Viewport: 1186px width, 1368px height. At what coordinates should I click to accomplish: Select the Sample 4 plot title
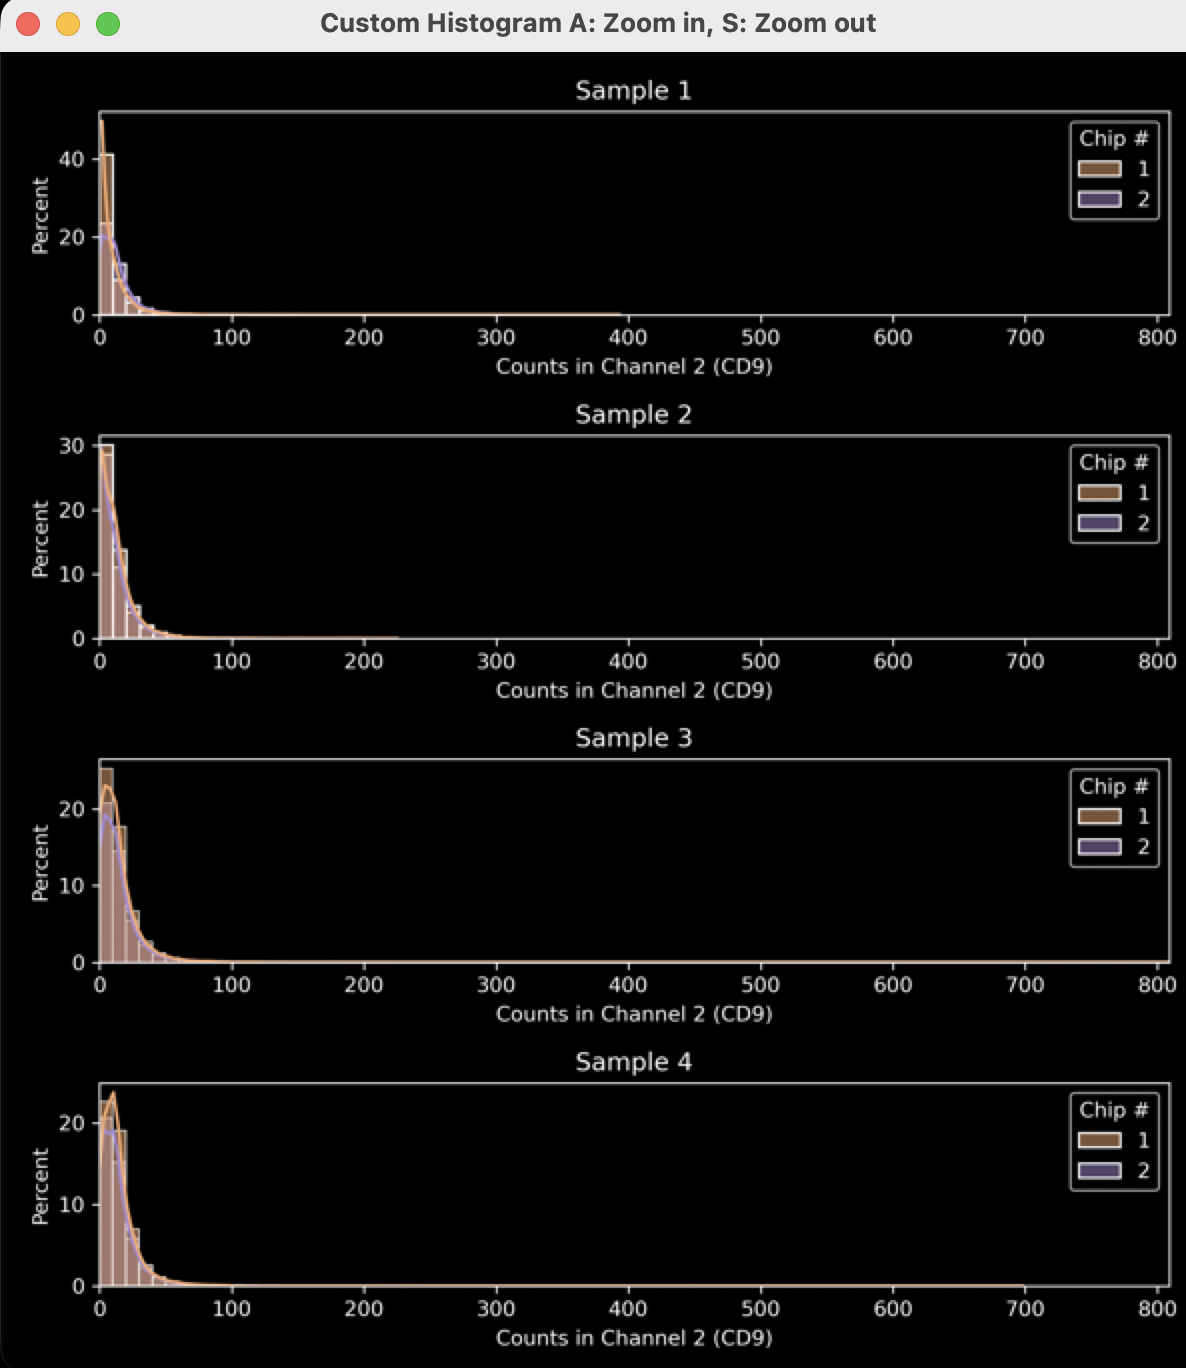[633, 1062]
